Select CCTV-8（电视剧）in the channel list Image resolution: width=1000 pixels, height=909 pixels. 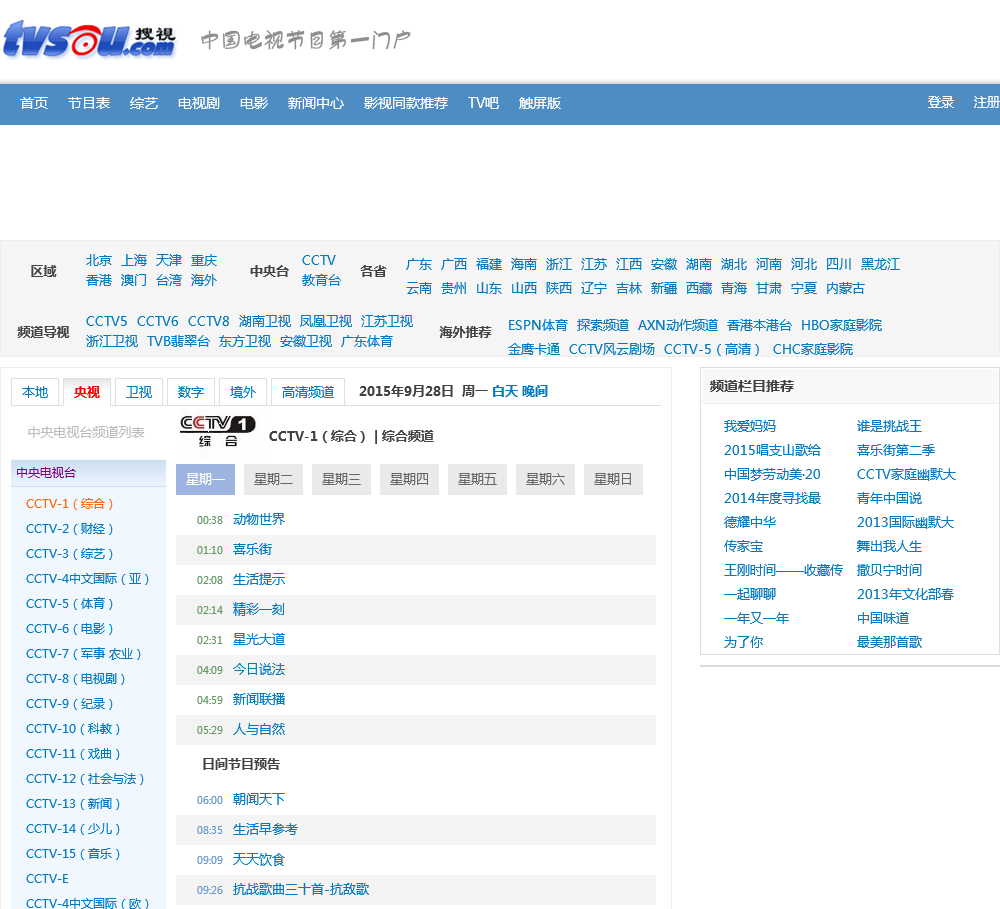click(75, 679)
